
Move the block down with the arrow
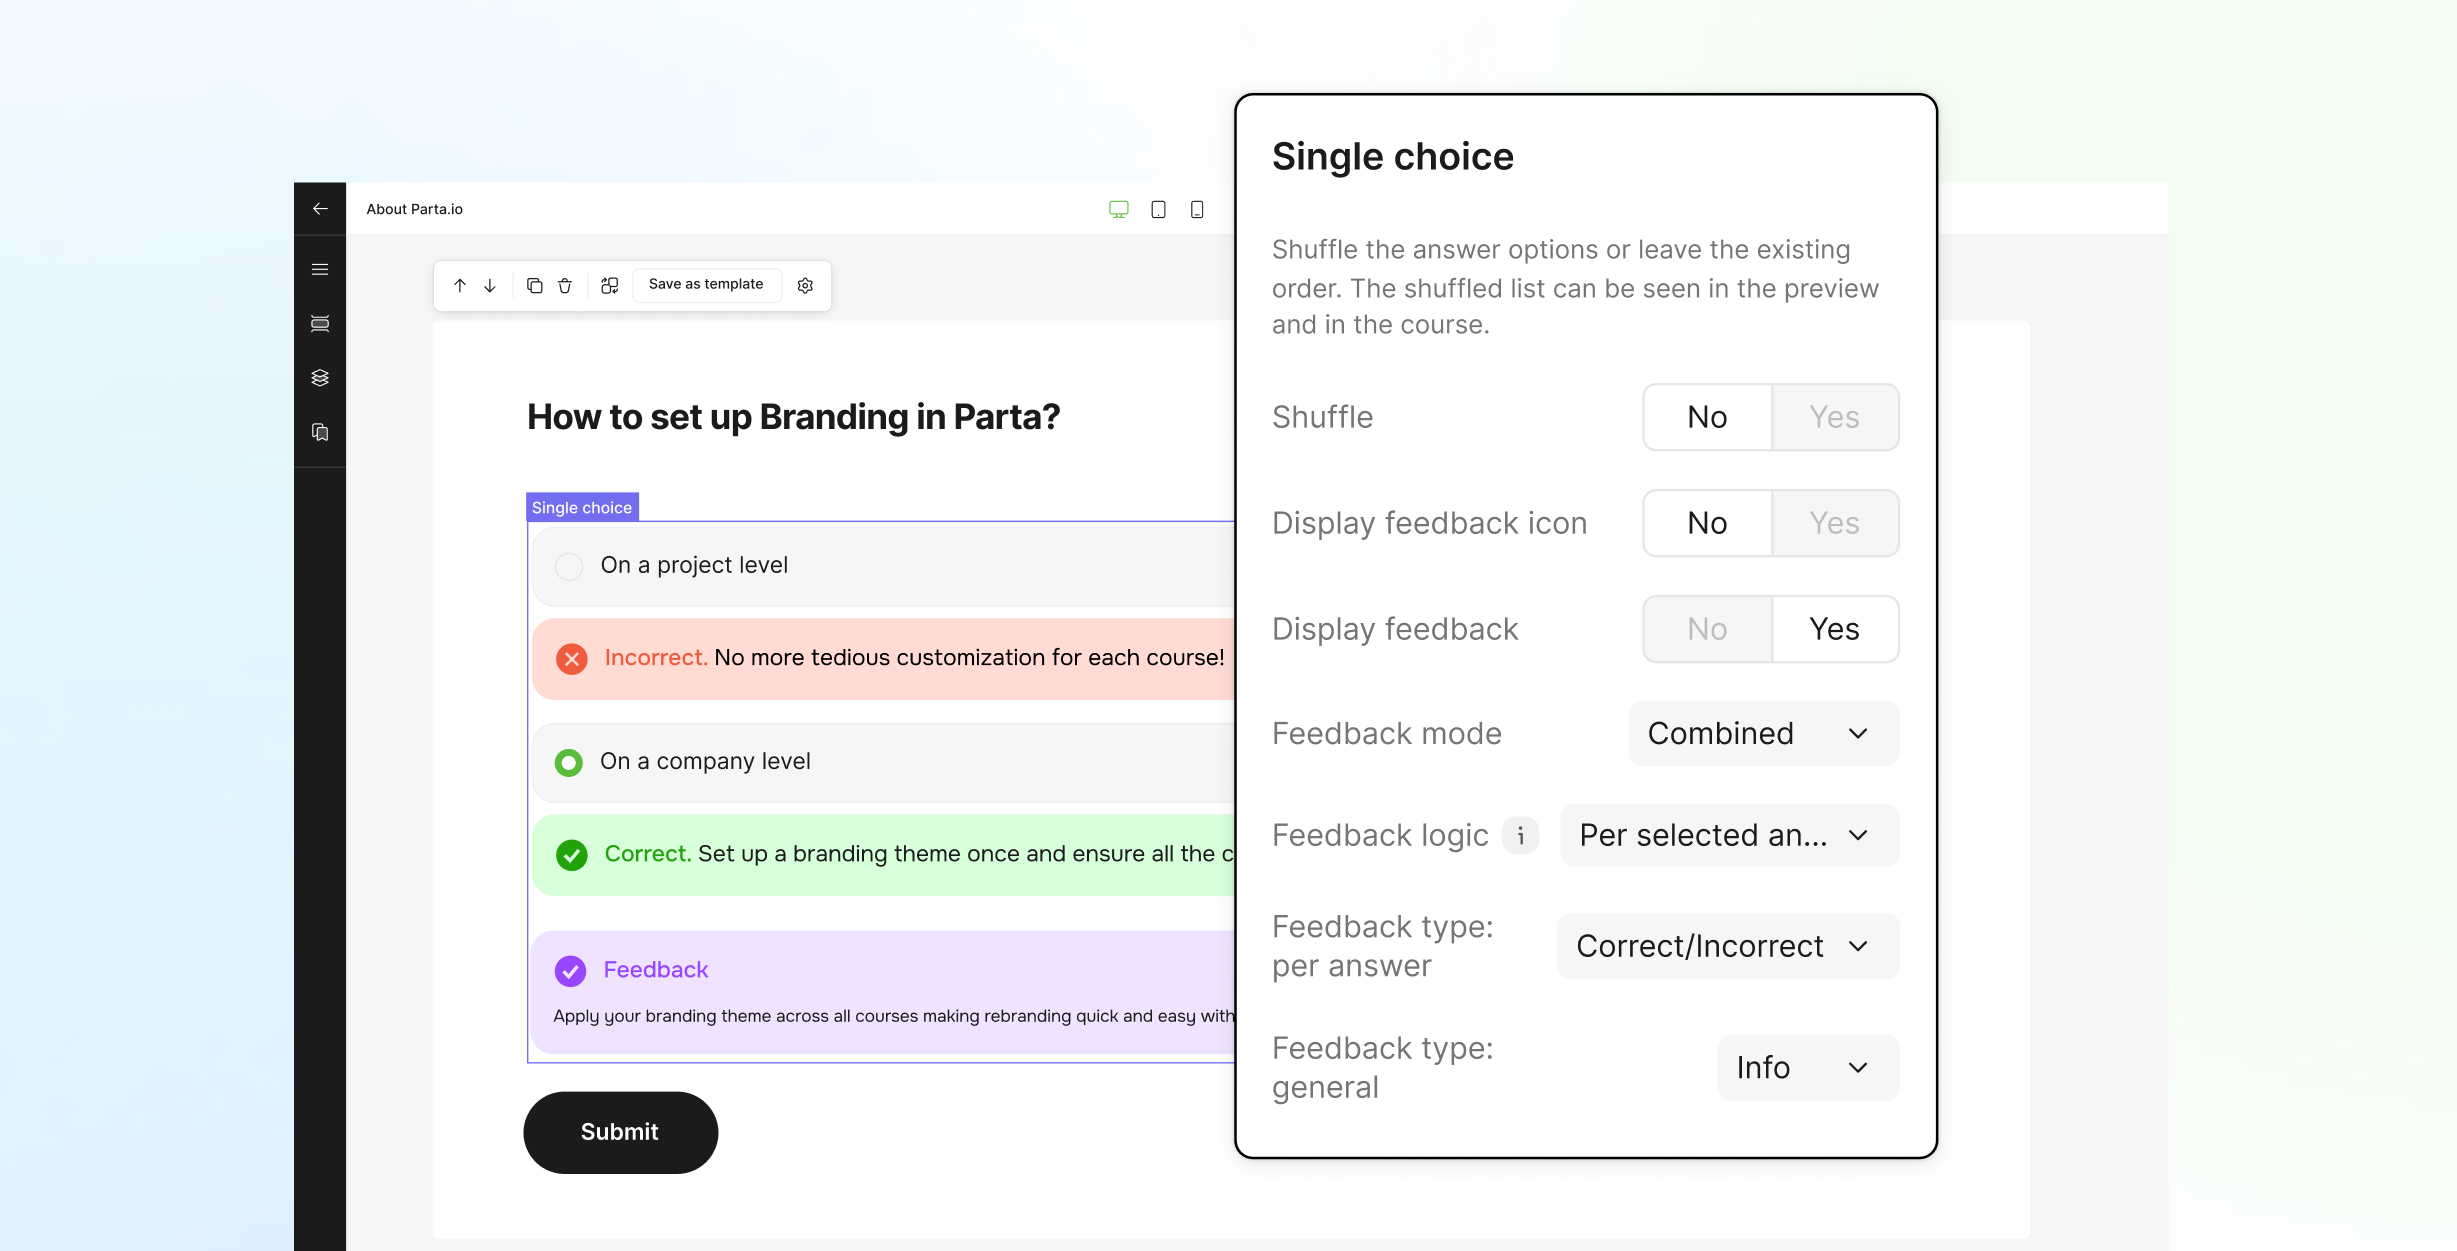[x=490, y=285]
